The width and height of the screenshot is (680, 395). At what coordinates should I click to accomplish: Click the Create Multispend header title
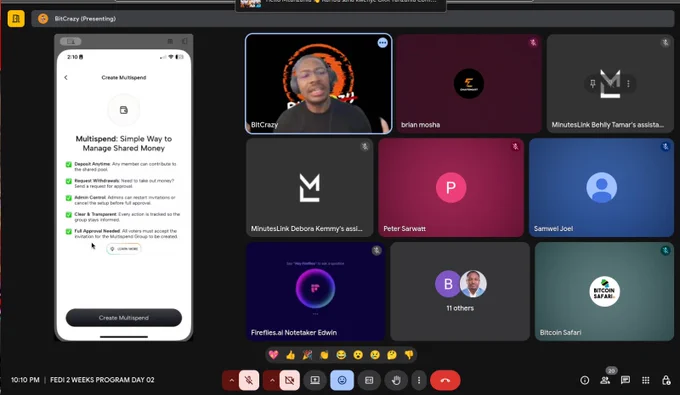point(124,78)
